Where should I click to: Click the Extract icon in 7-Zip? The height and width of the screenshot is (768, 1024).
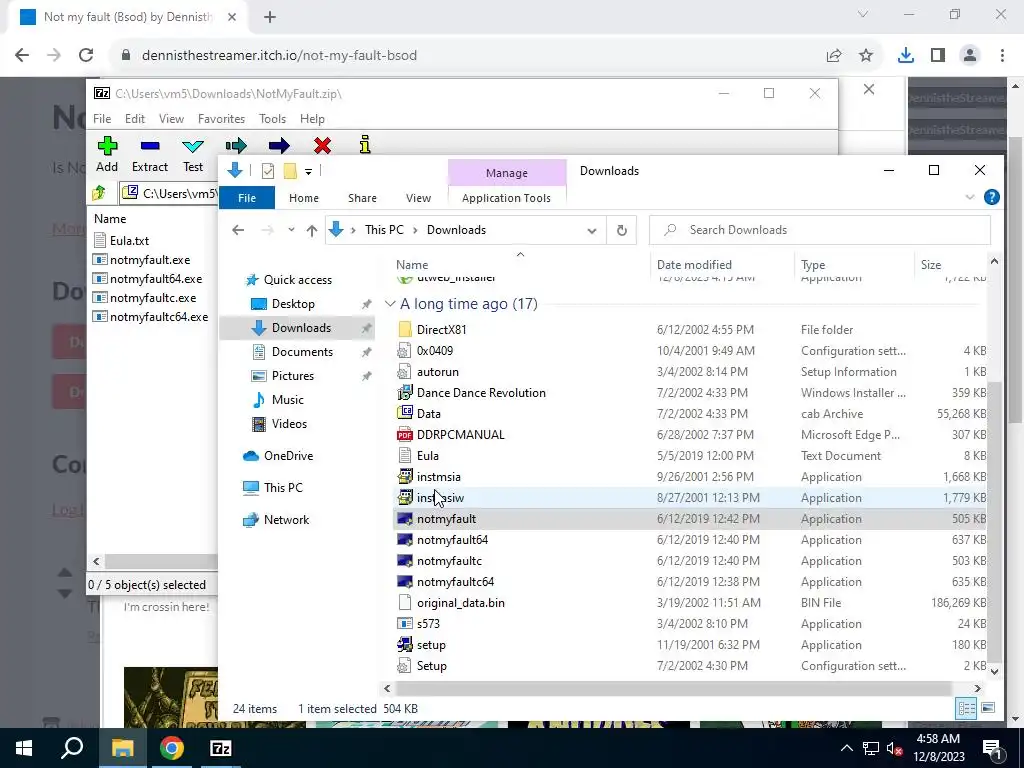150,146
